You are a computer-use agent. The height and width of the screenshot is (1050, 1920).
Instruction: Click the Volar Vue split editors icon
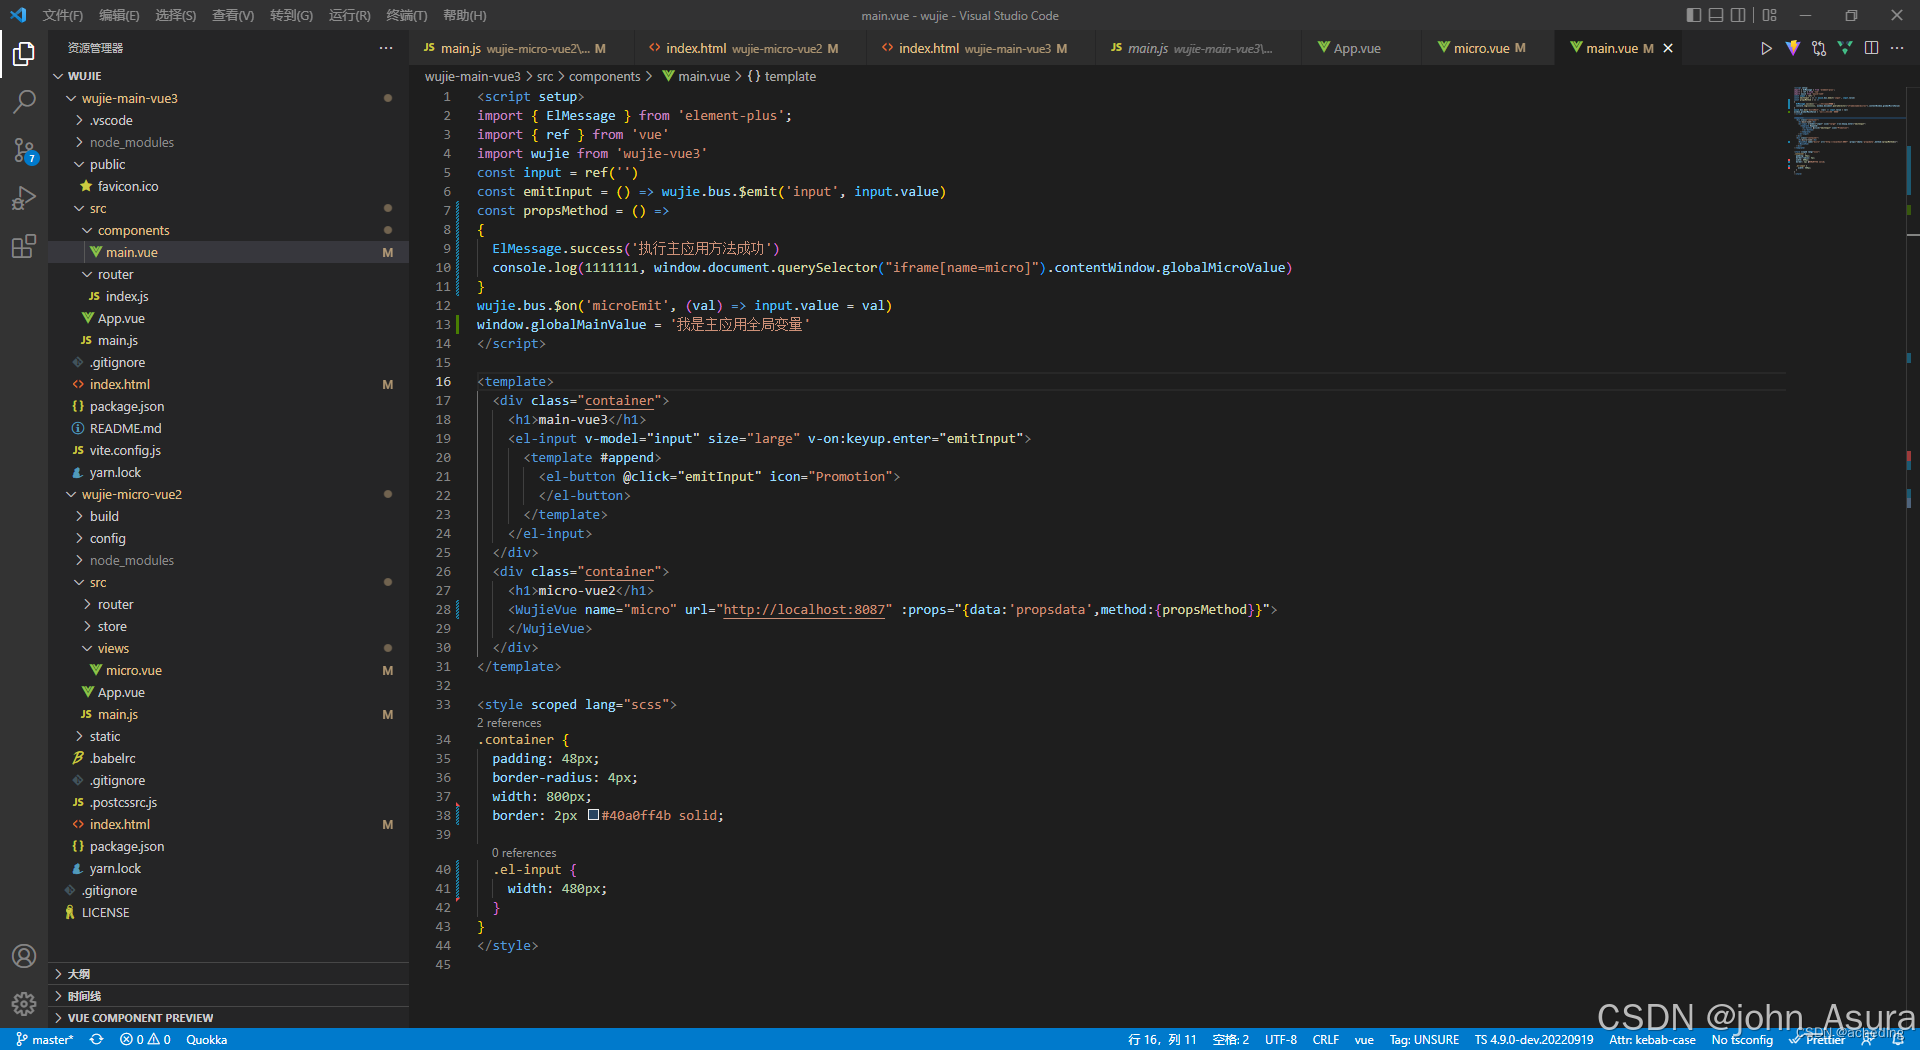click(1845, 48)
